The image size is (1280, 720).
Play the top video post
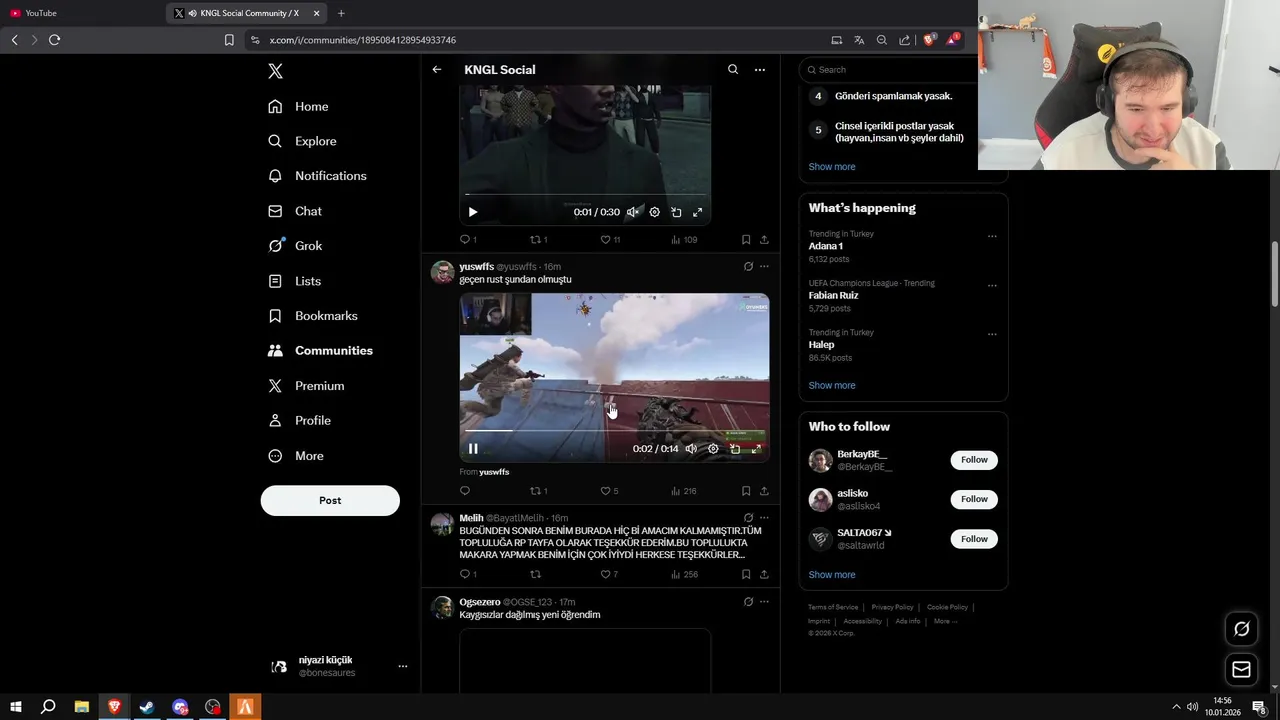click(473, 212)
